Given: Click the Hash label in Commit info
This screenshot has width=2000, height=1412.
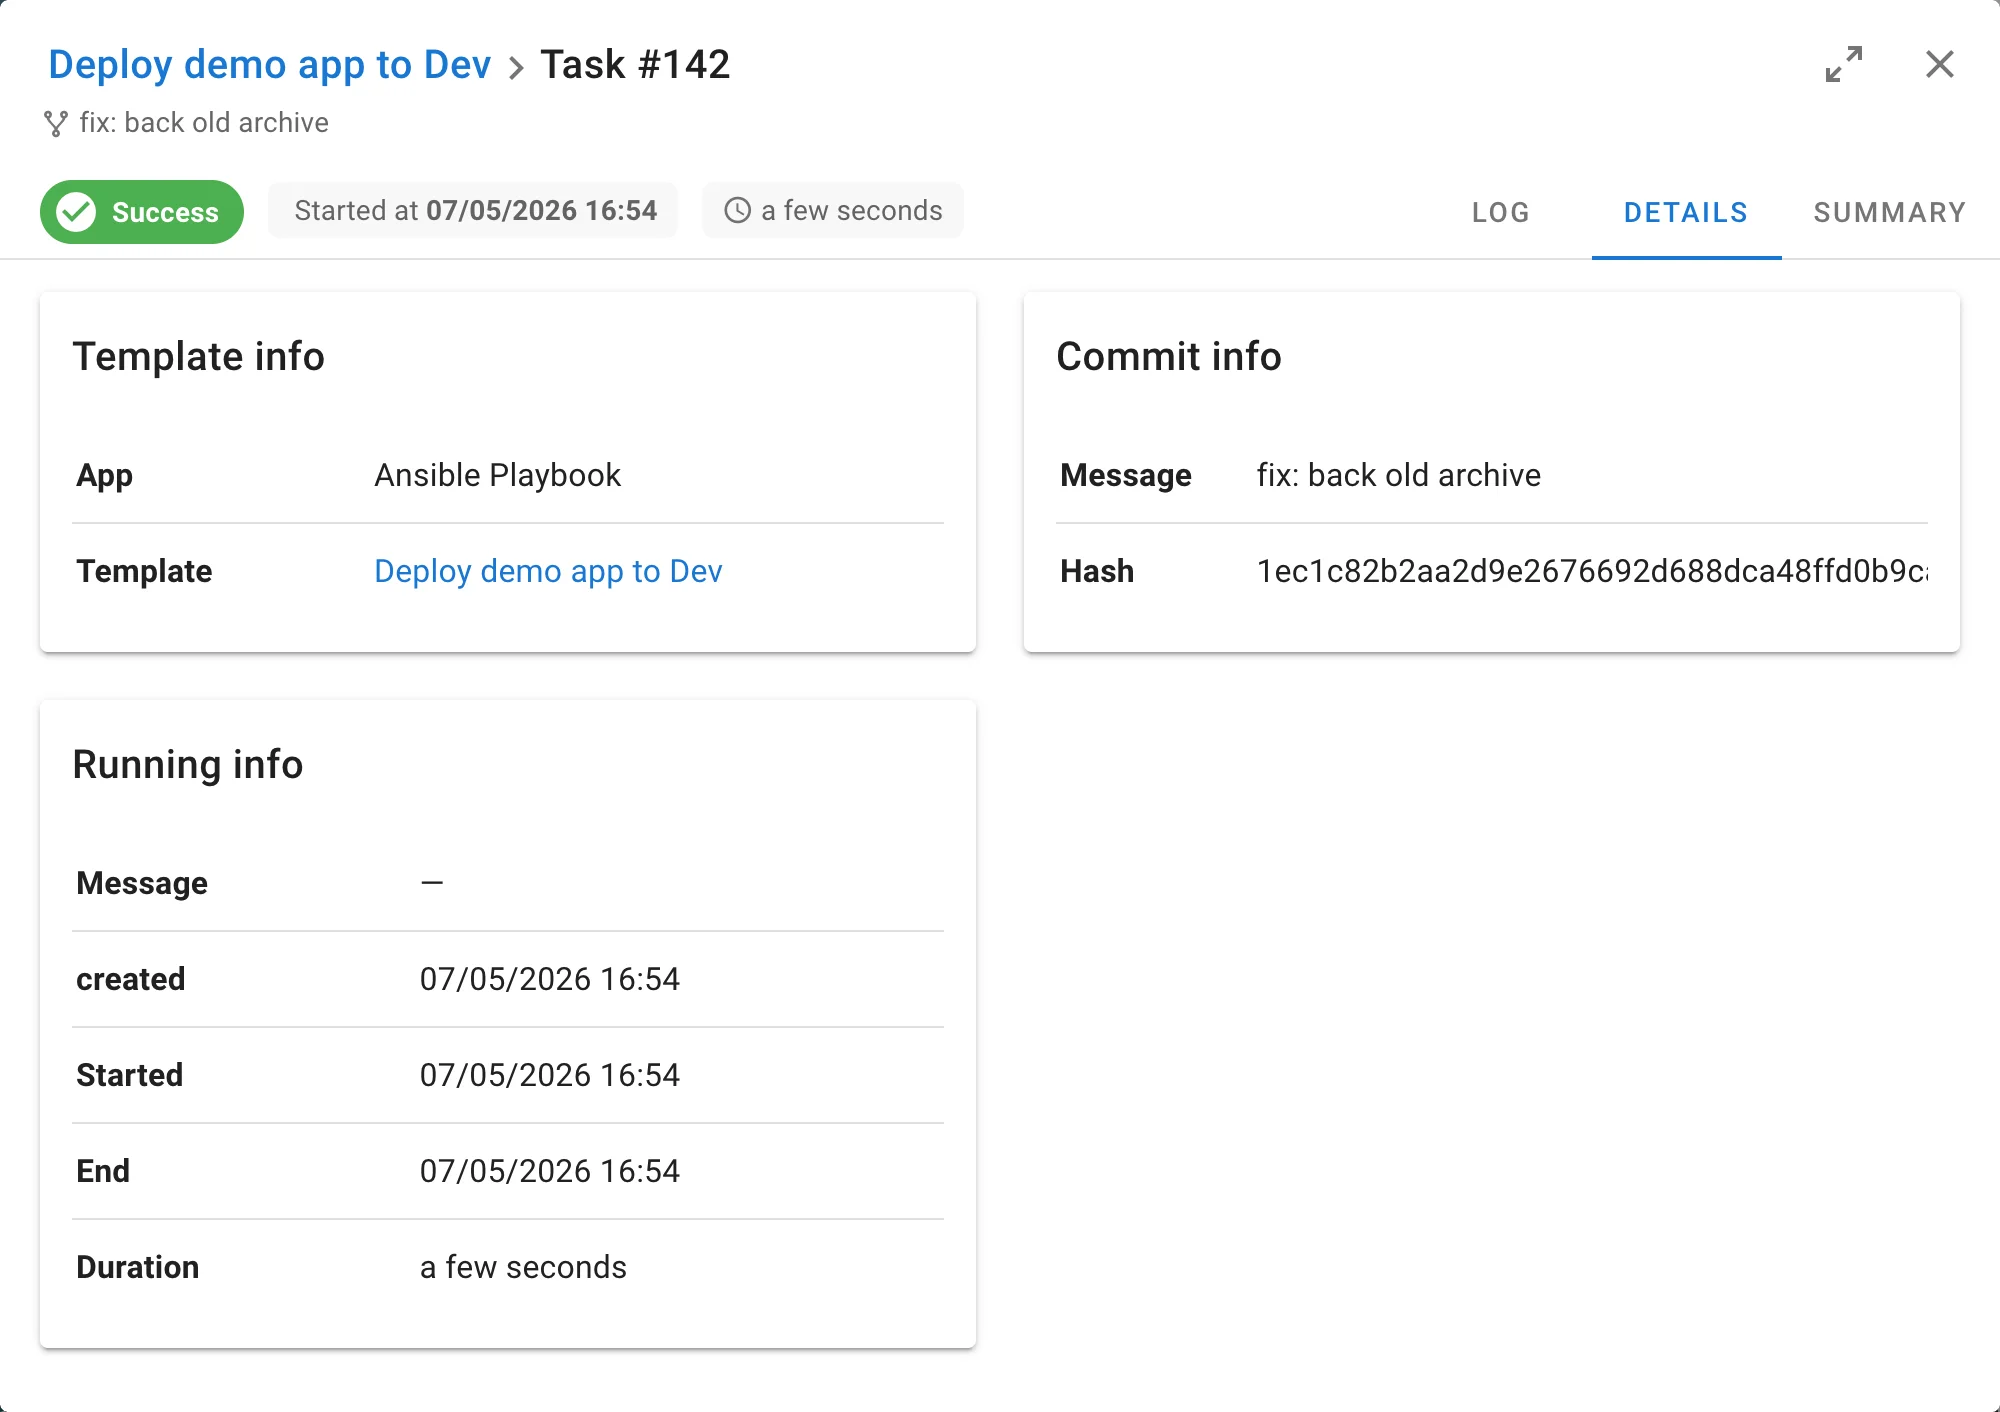Looking at the screenshot, I should [1097, 571].
